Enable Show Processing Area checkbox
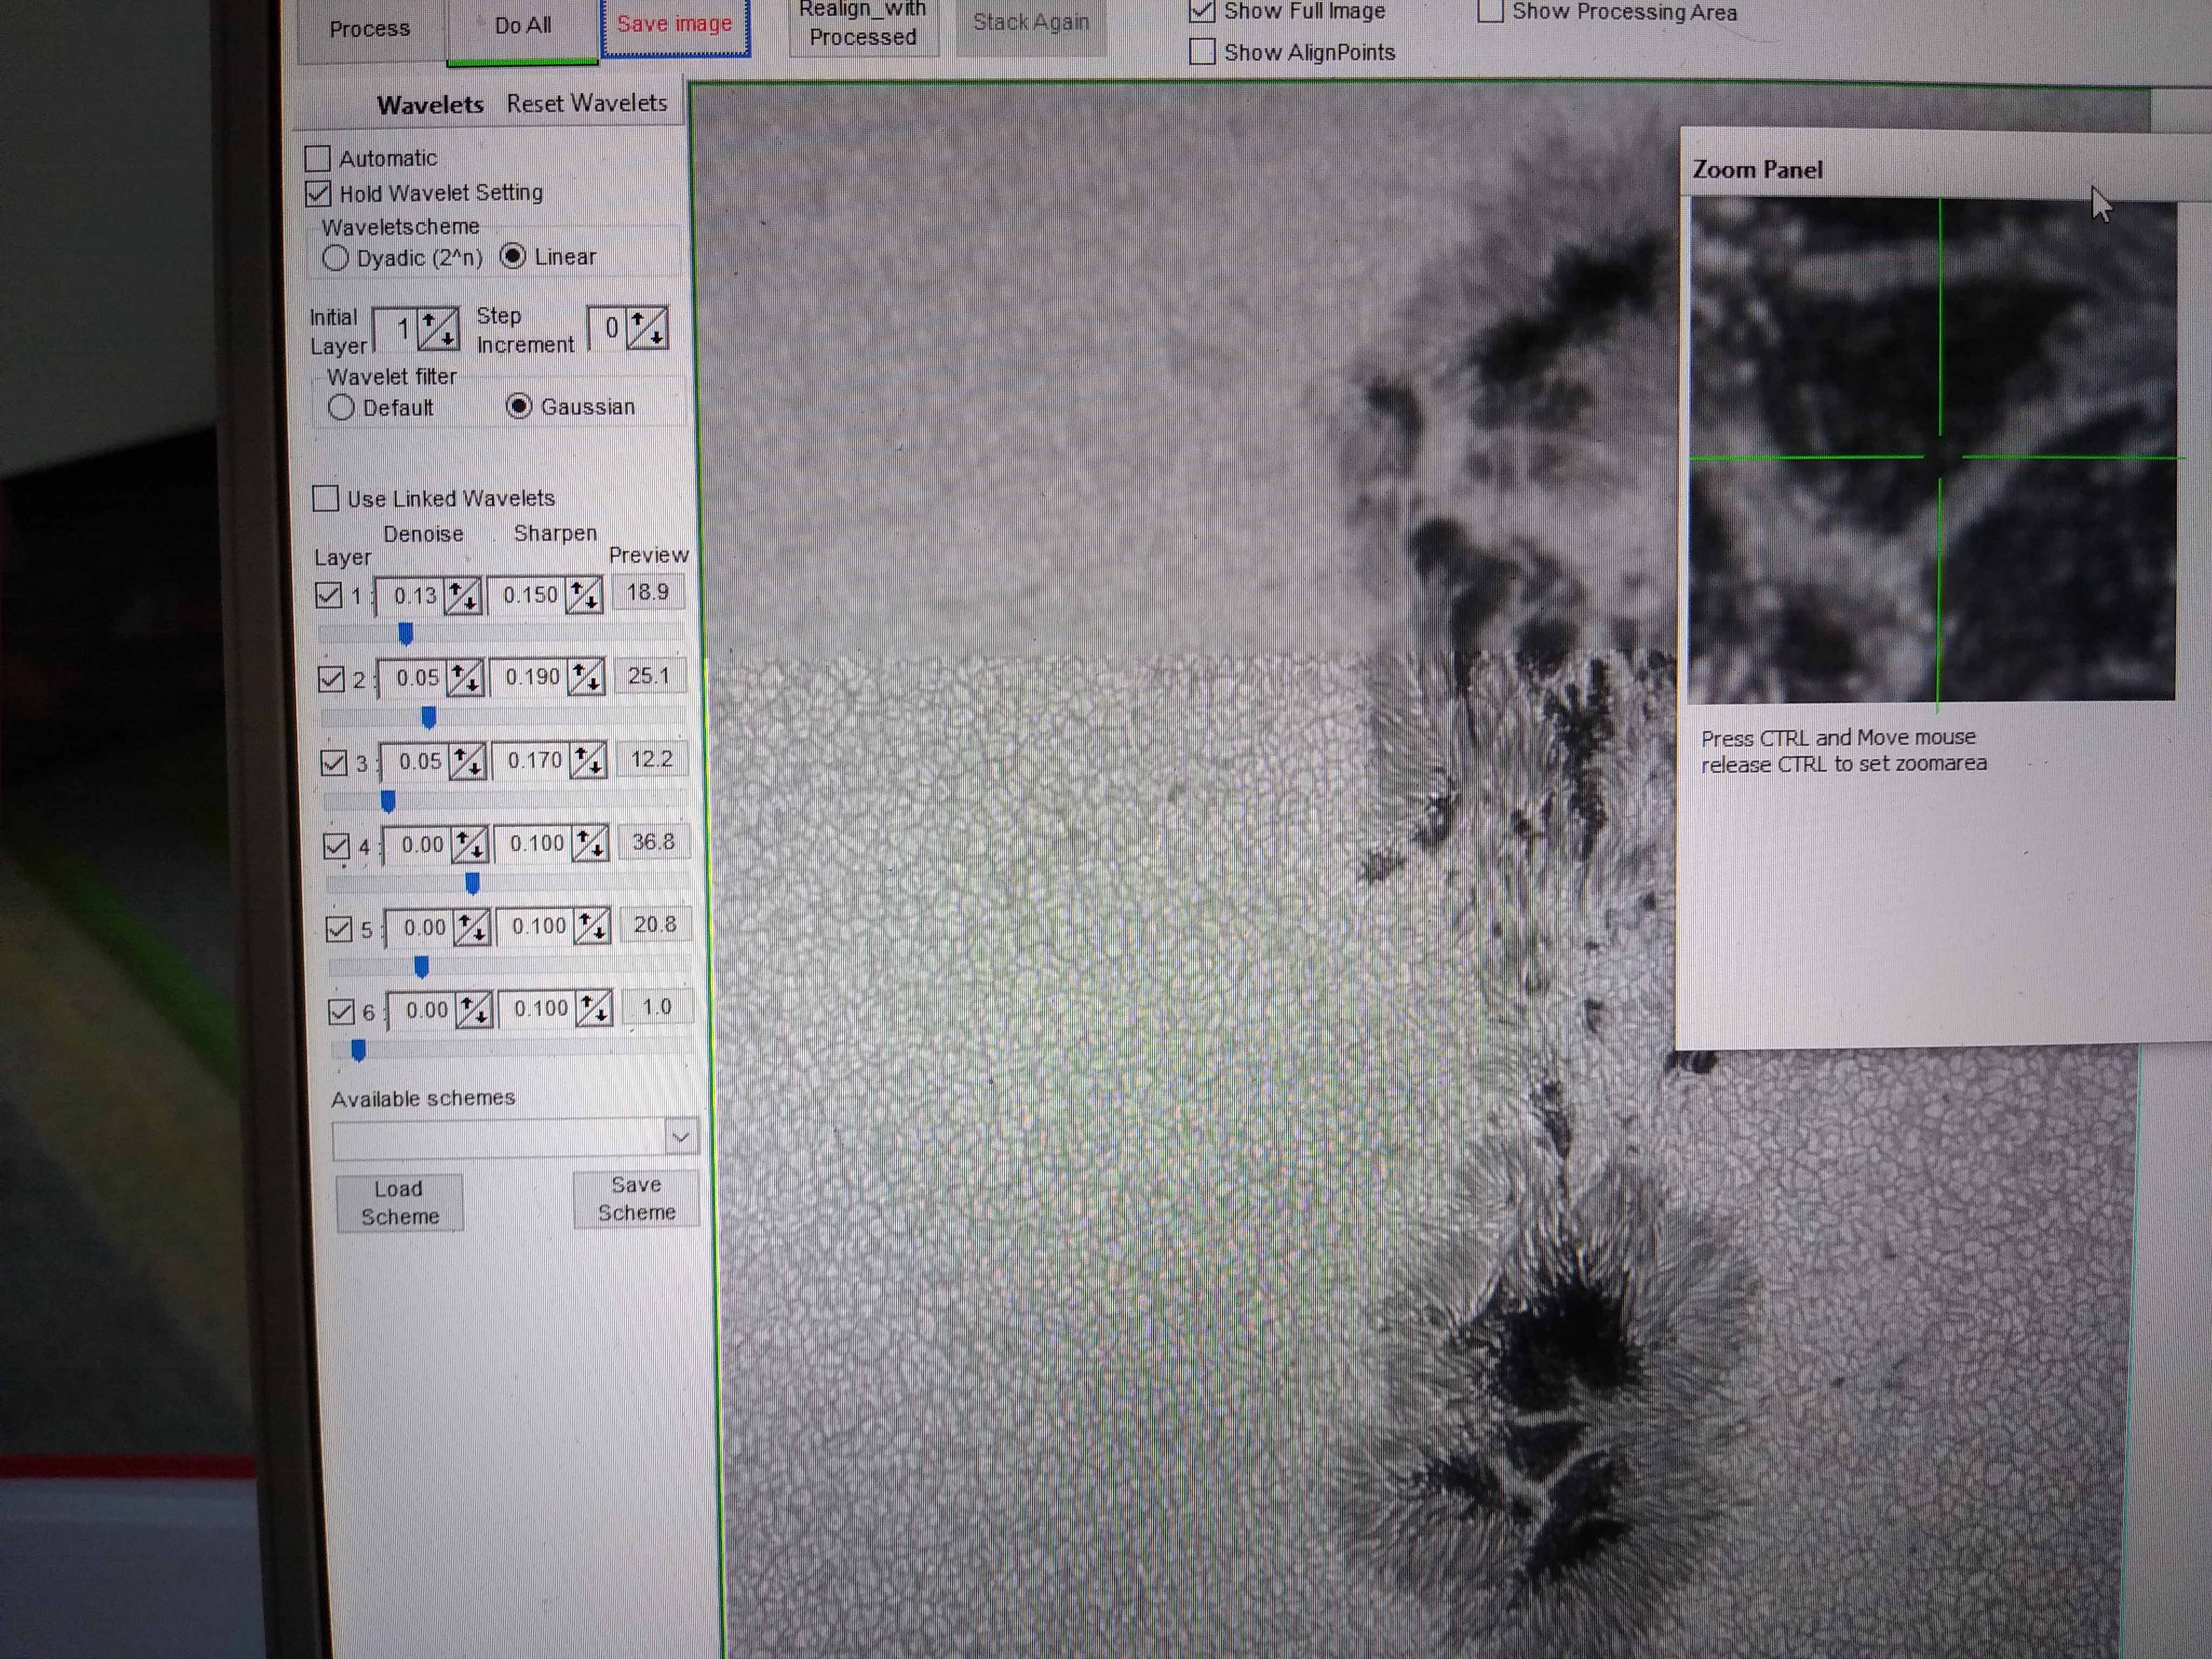The width and height of the screenshot is (2212, 1659). click(1490, 11)
